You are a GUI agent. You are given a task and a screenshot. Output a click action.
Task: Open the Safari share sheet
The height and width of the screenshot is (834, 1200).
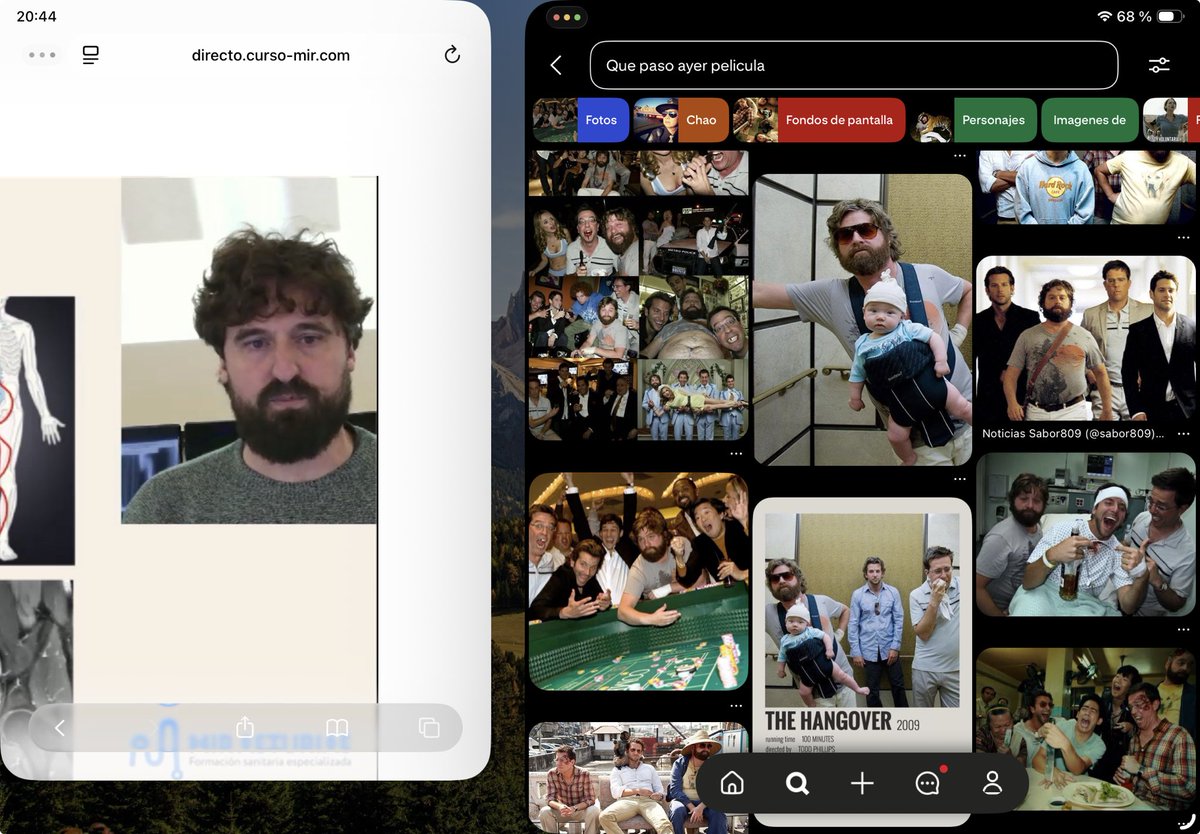click(245, 727)
